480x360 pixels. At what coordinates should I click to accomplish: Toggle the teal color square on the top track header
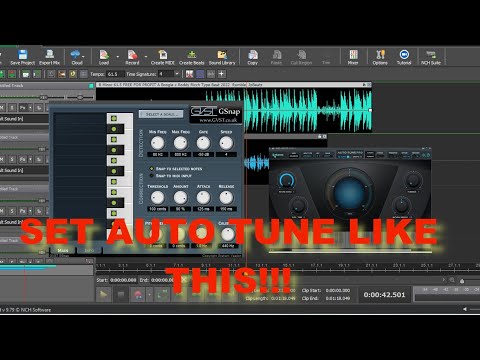(x=91, y=86)
